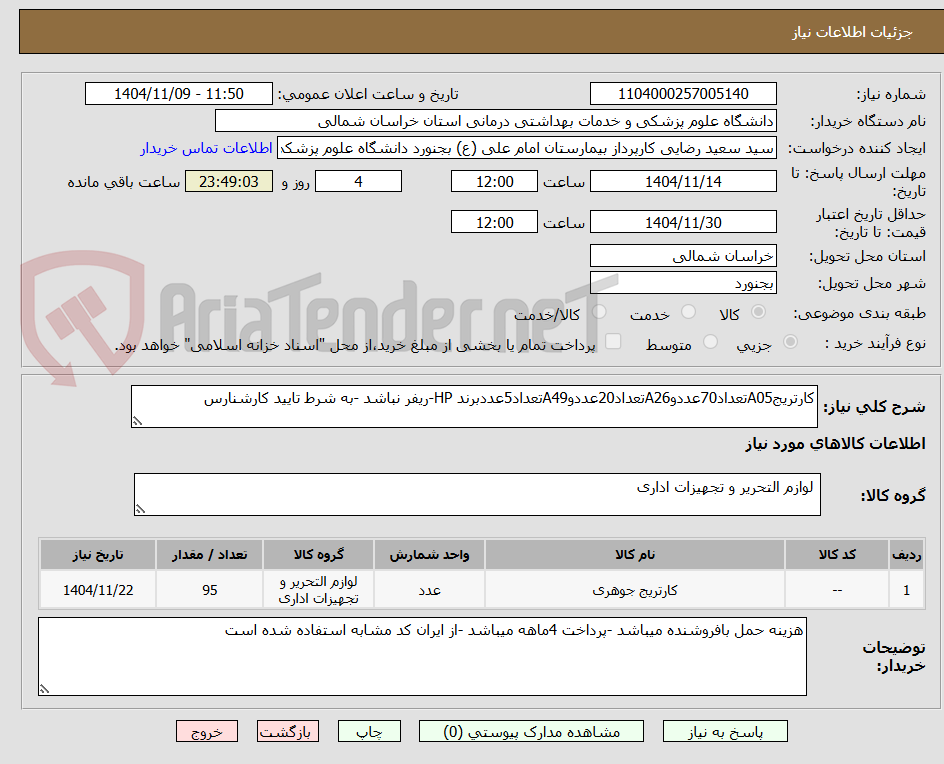
Task: Click the نام دستگاه خریدار field
Action: point(495,121)
